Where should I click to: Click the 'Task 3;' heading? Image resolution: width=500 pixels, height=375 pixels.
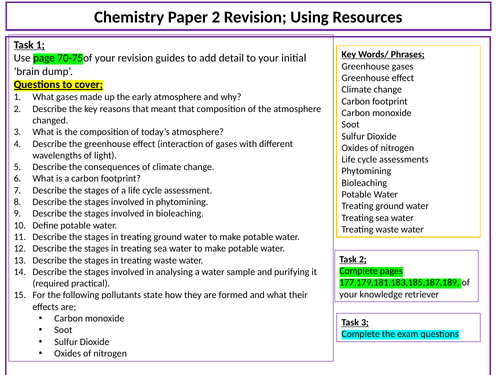[355, 322]
